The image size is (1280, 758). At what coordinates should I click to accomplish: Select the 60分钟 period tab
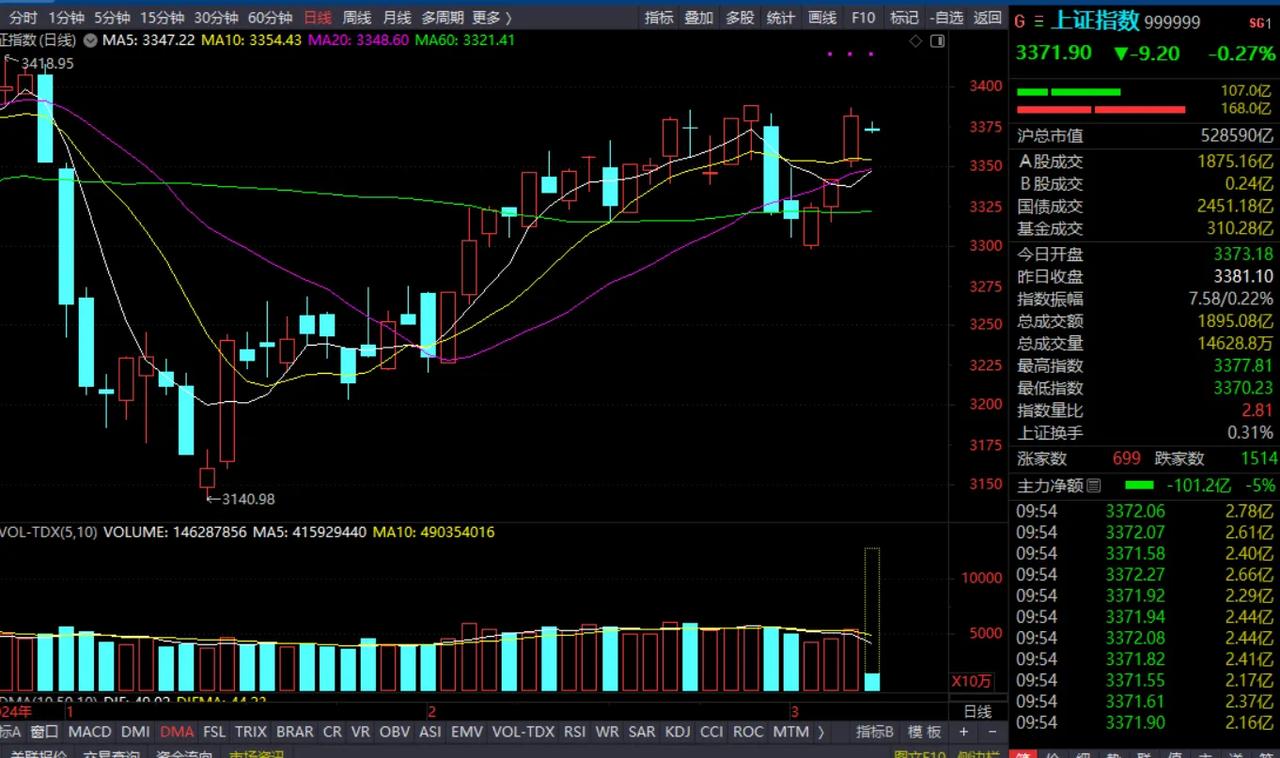270,18
